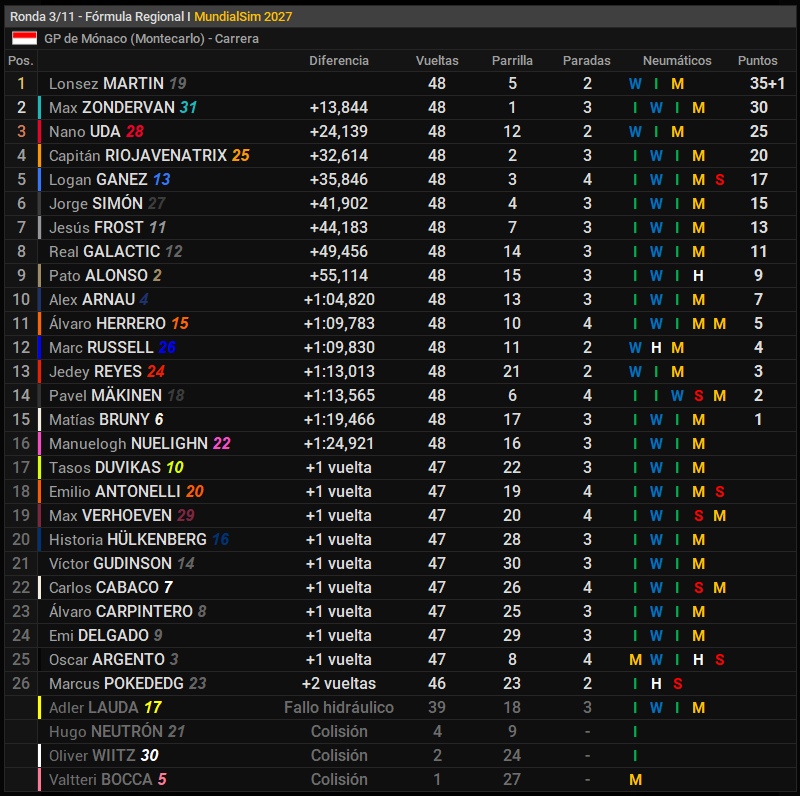Select retired driver Oliver WIITZ 30
This screenshot has height=796, width=800.
(x=104, y=755)
